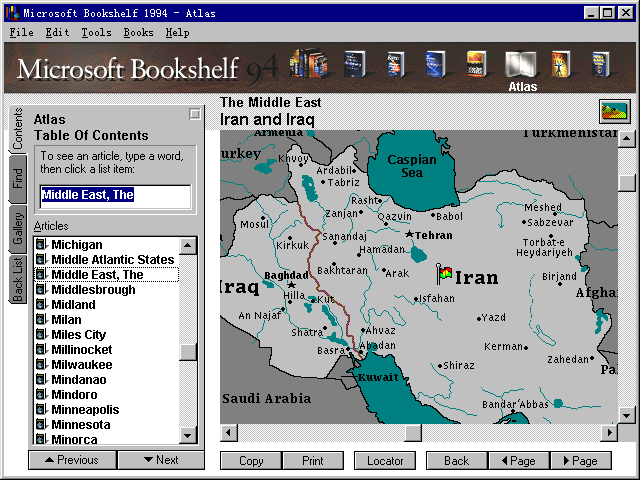Click the Back button
Viewport: 640px width, 480px height.
pos(457,460)
